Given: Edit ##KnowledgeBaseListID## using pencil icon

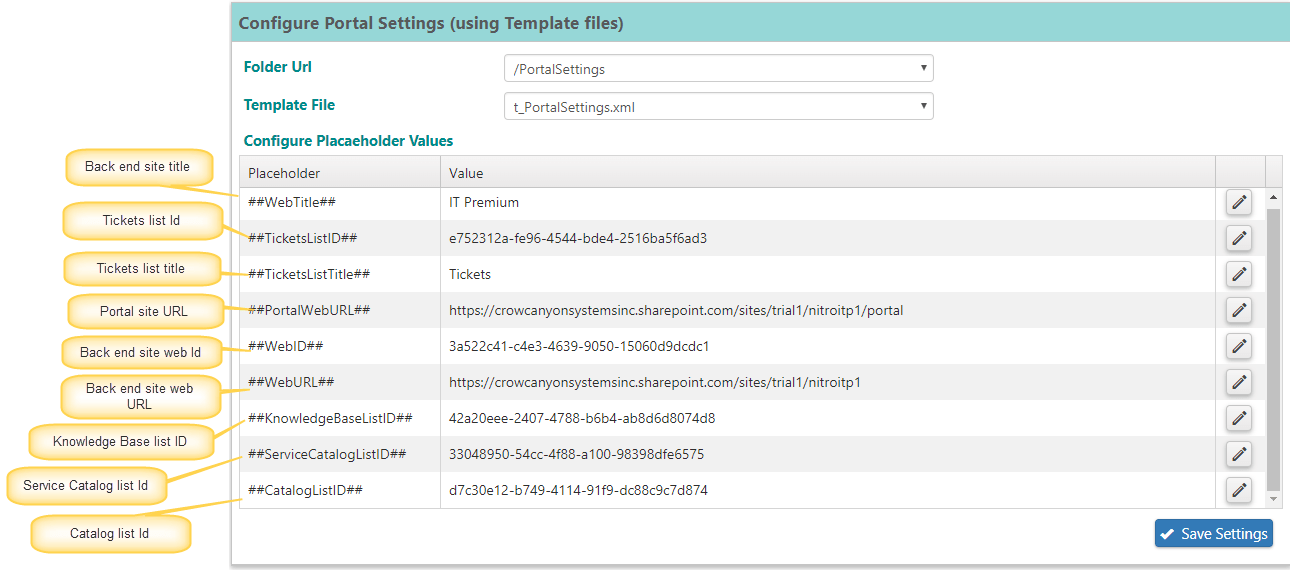Looking at the screenshot, I should [1239, 418].
